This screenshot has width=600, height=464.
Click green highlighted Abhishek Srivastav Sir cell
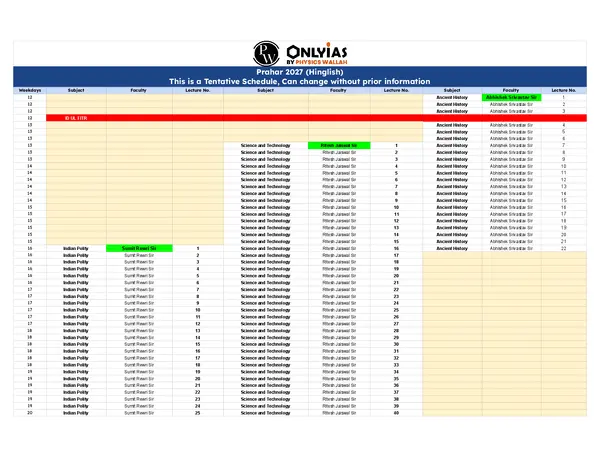511,97
